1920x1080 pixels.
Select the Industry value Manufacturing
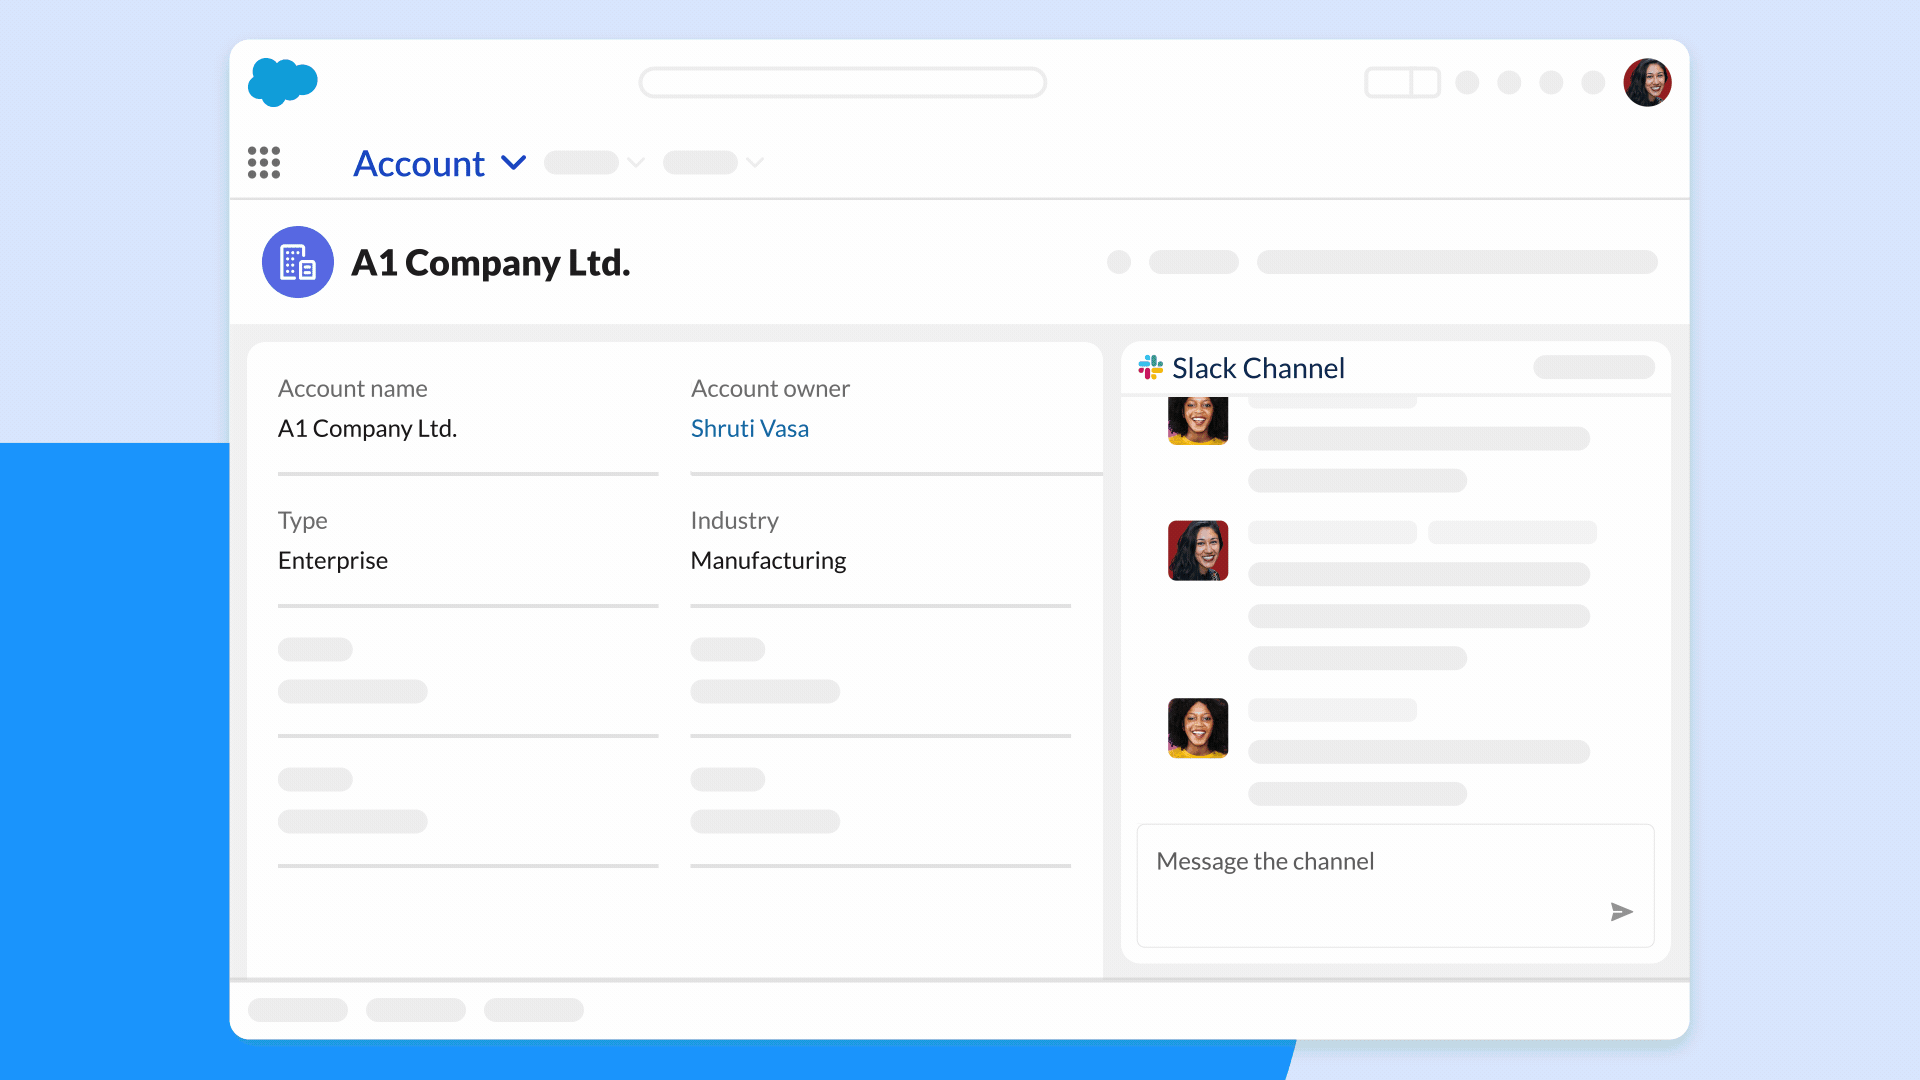pos(768,560)
